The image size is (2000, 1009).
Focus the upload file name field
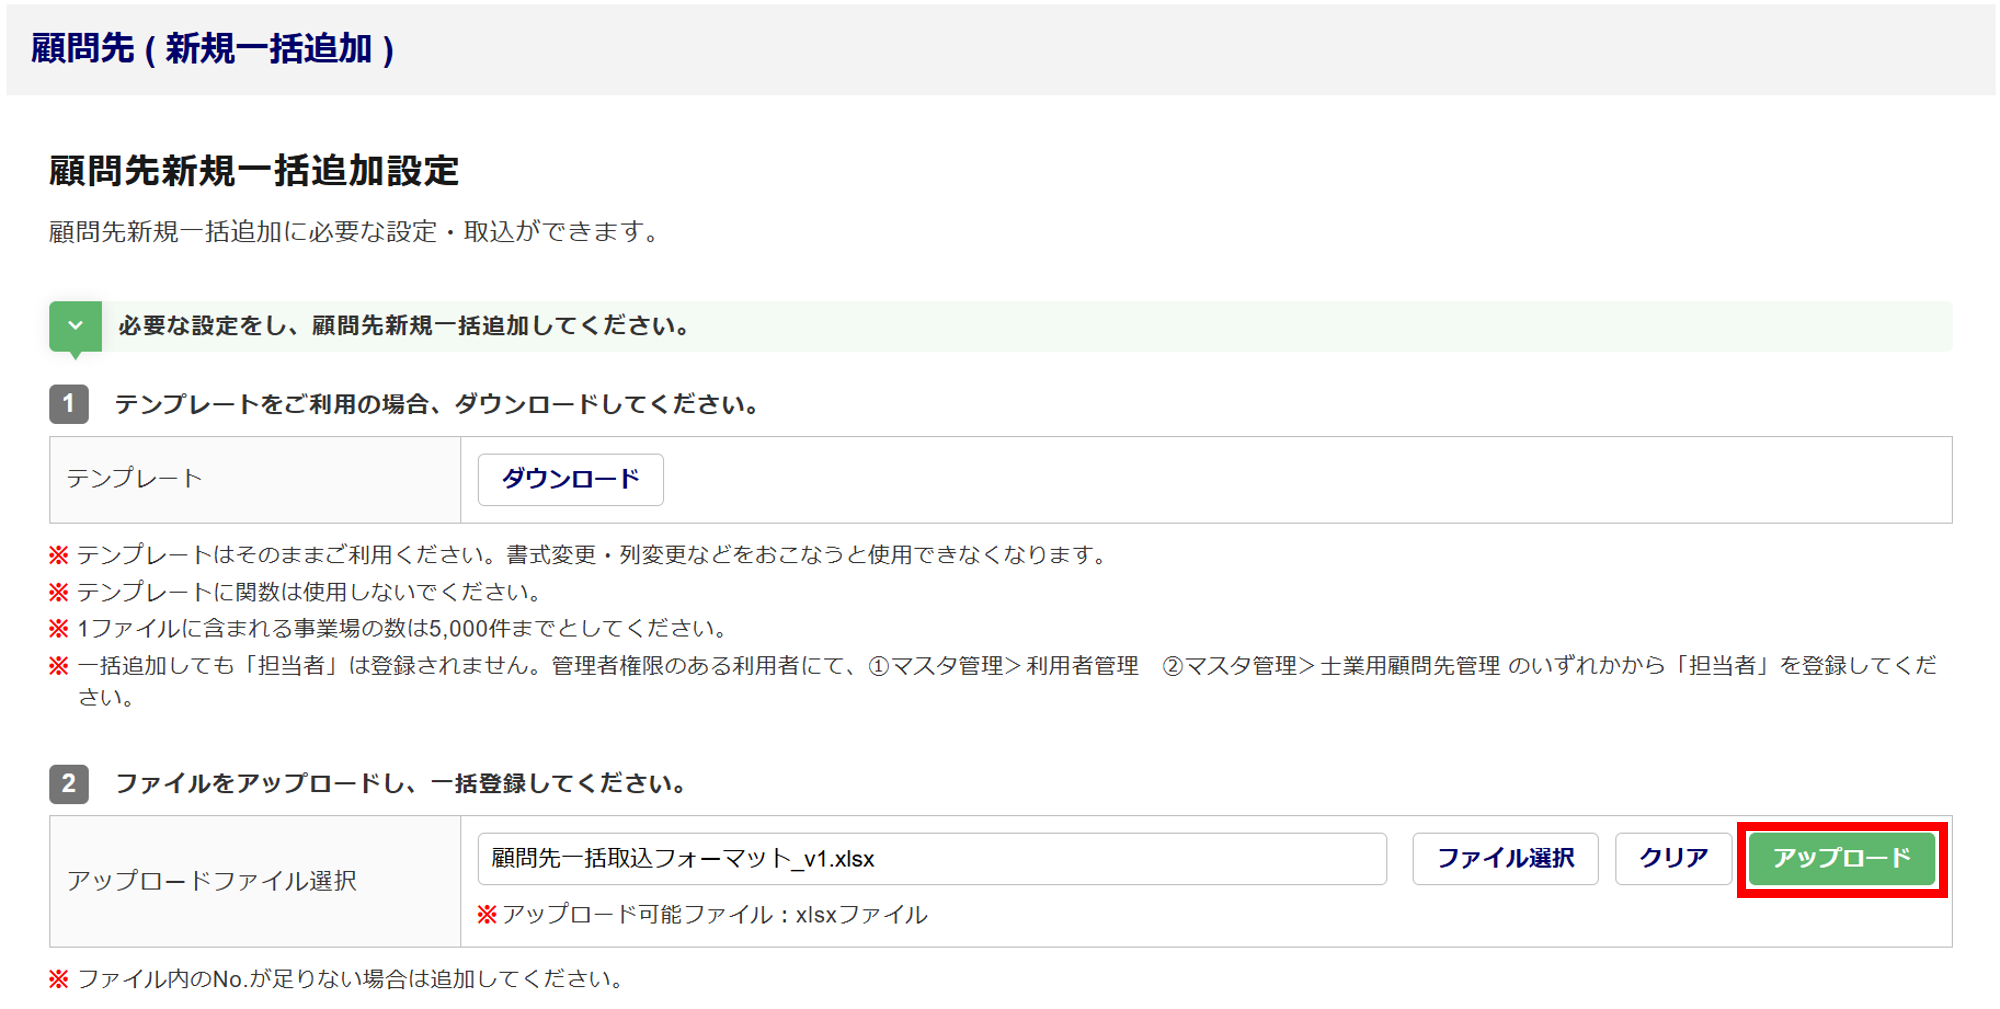tap(931, 858)
